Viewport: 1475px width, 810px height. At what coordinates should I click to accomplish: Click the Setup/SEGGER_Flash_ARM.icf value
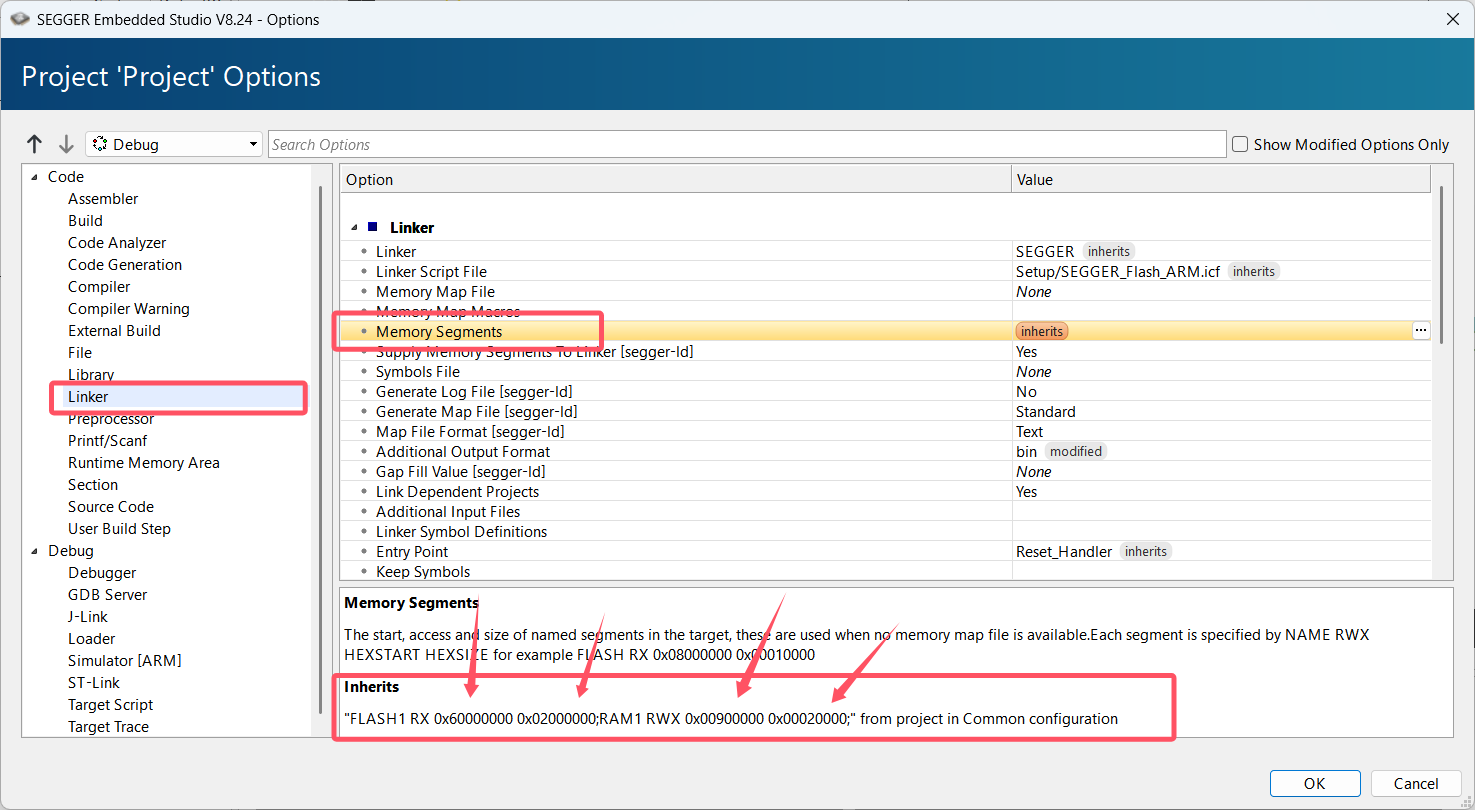[1118, 272]
